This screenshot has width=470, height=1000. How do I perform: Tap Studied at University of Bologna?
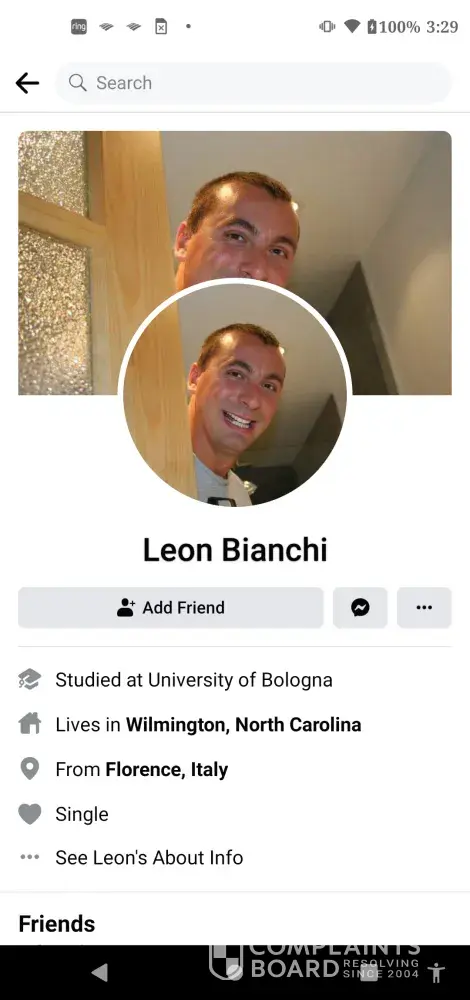point(194,680)
